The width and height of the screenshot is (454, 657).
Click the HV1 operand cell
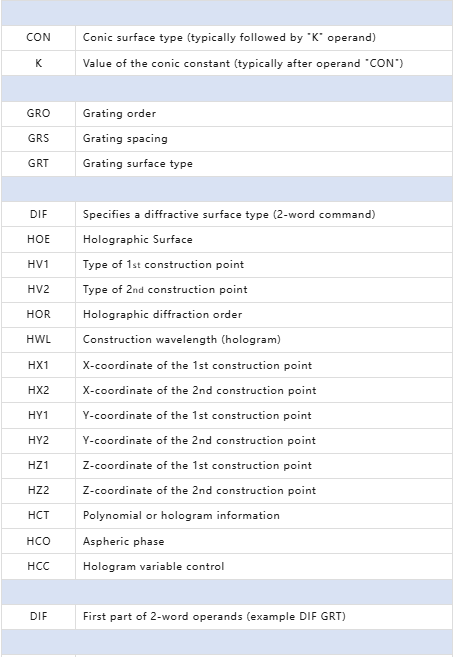click(x=38, y=264)
